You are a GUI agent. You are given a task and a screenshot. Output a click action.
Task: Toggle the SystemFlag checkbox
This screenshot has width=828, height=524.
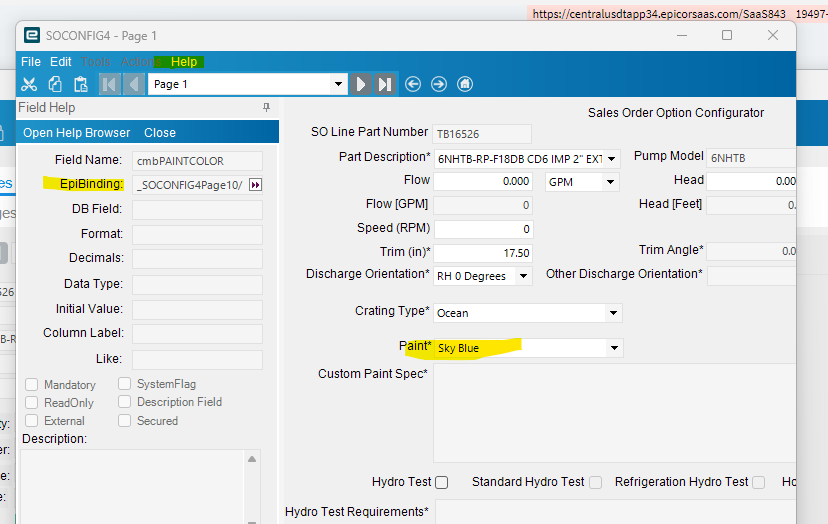[x=125, y=383]
